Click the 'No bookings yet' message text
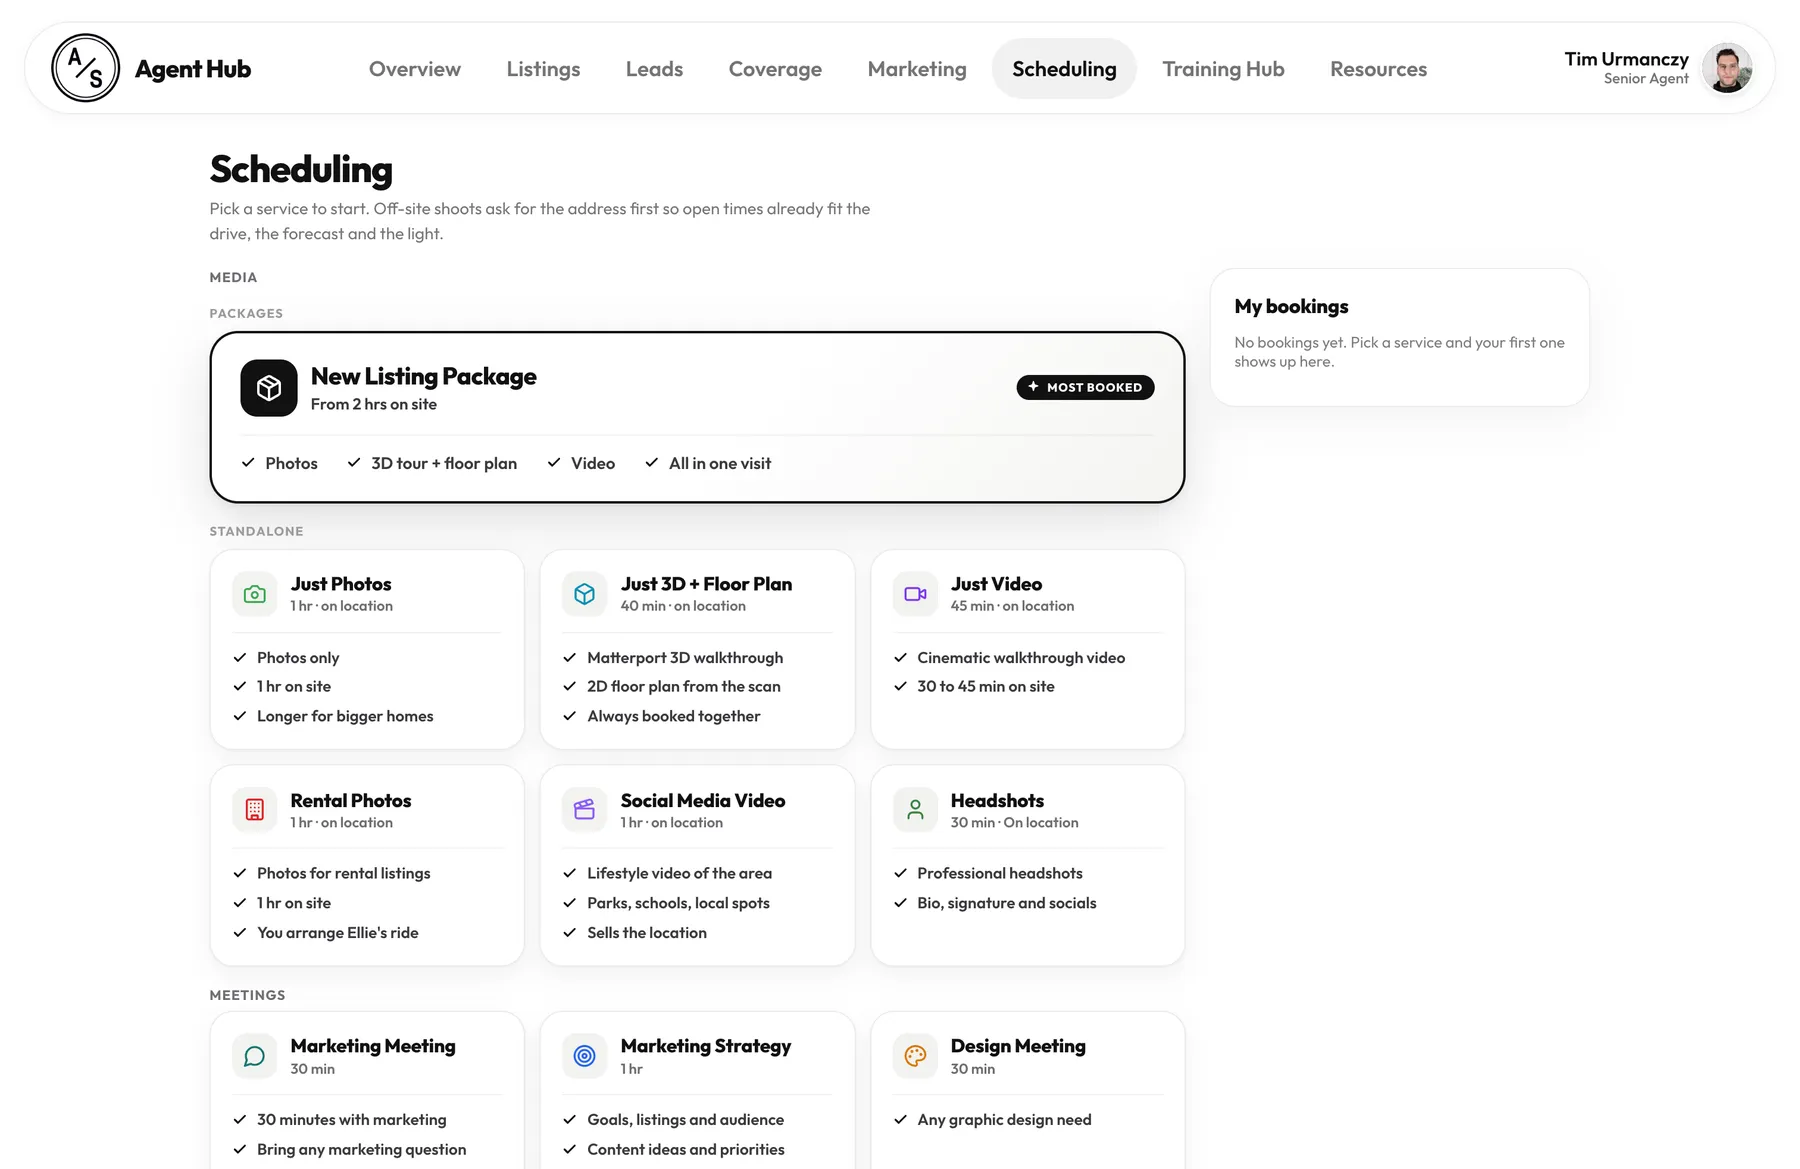Screen dimensions: 1800x1169 click(x=1399, y=352)
